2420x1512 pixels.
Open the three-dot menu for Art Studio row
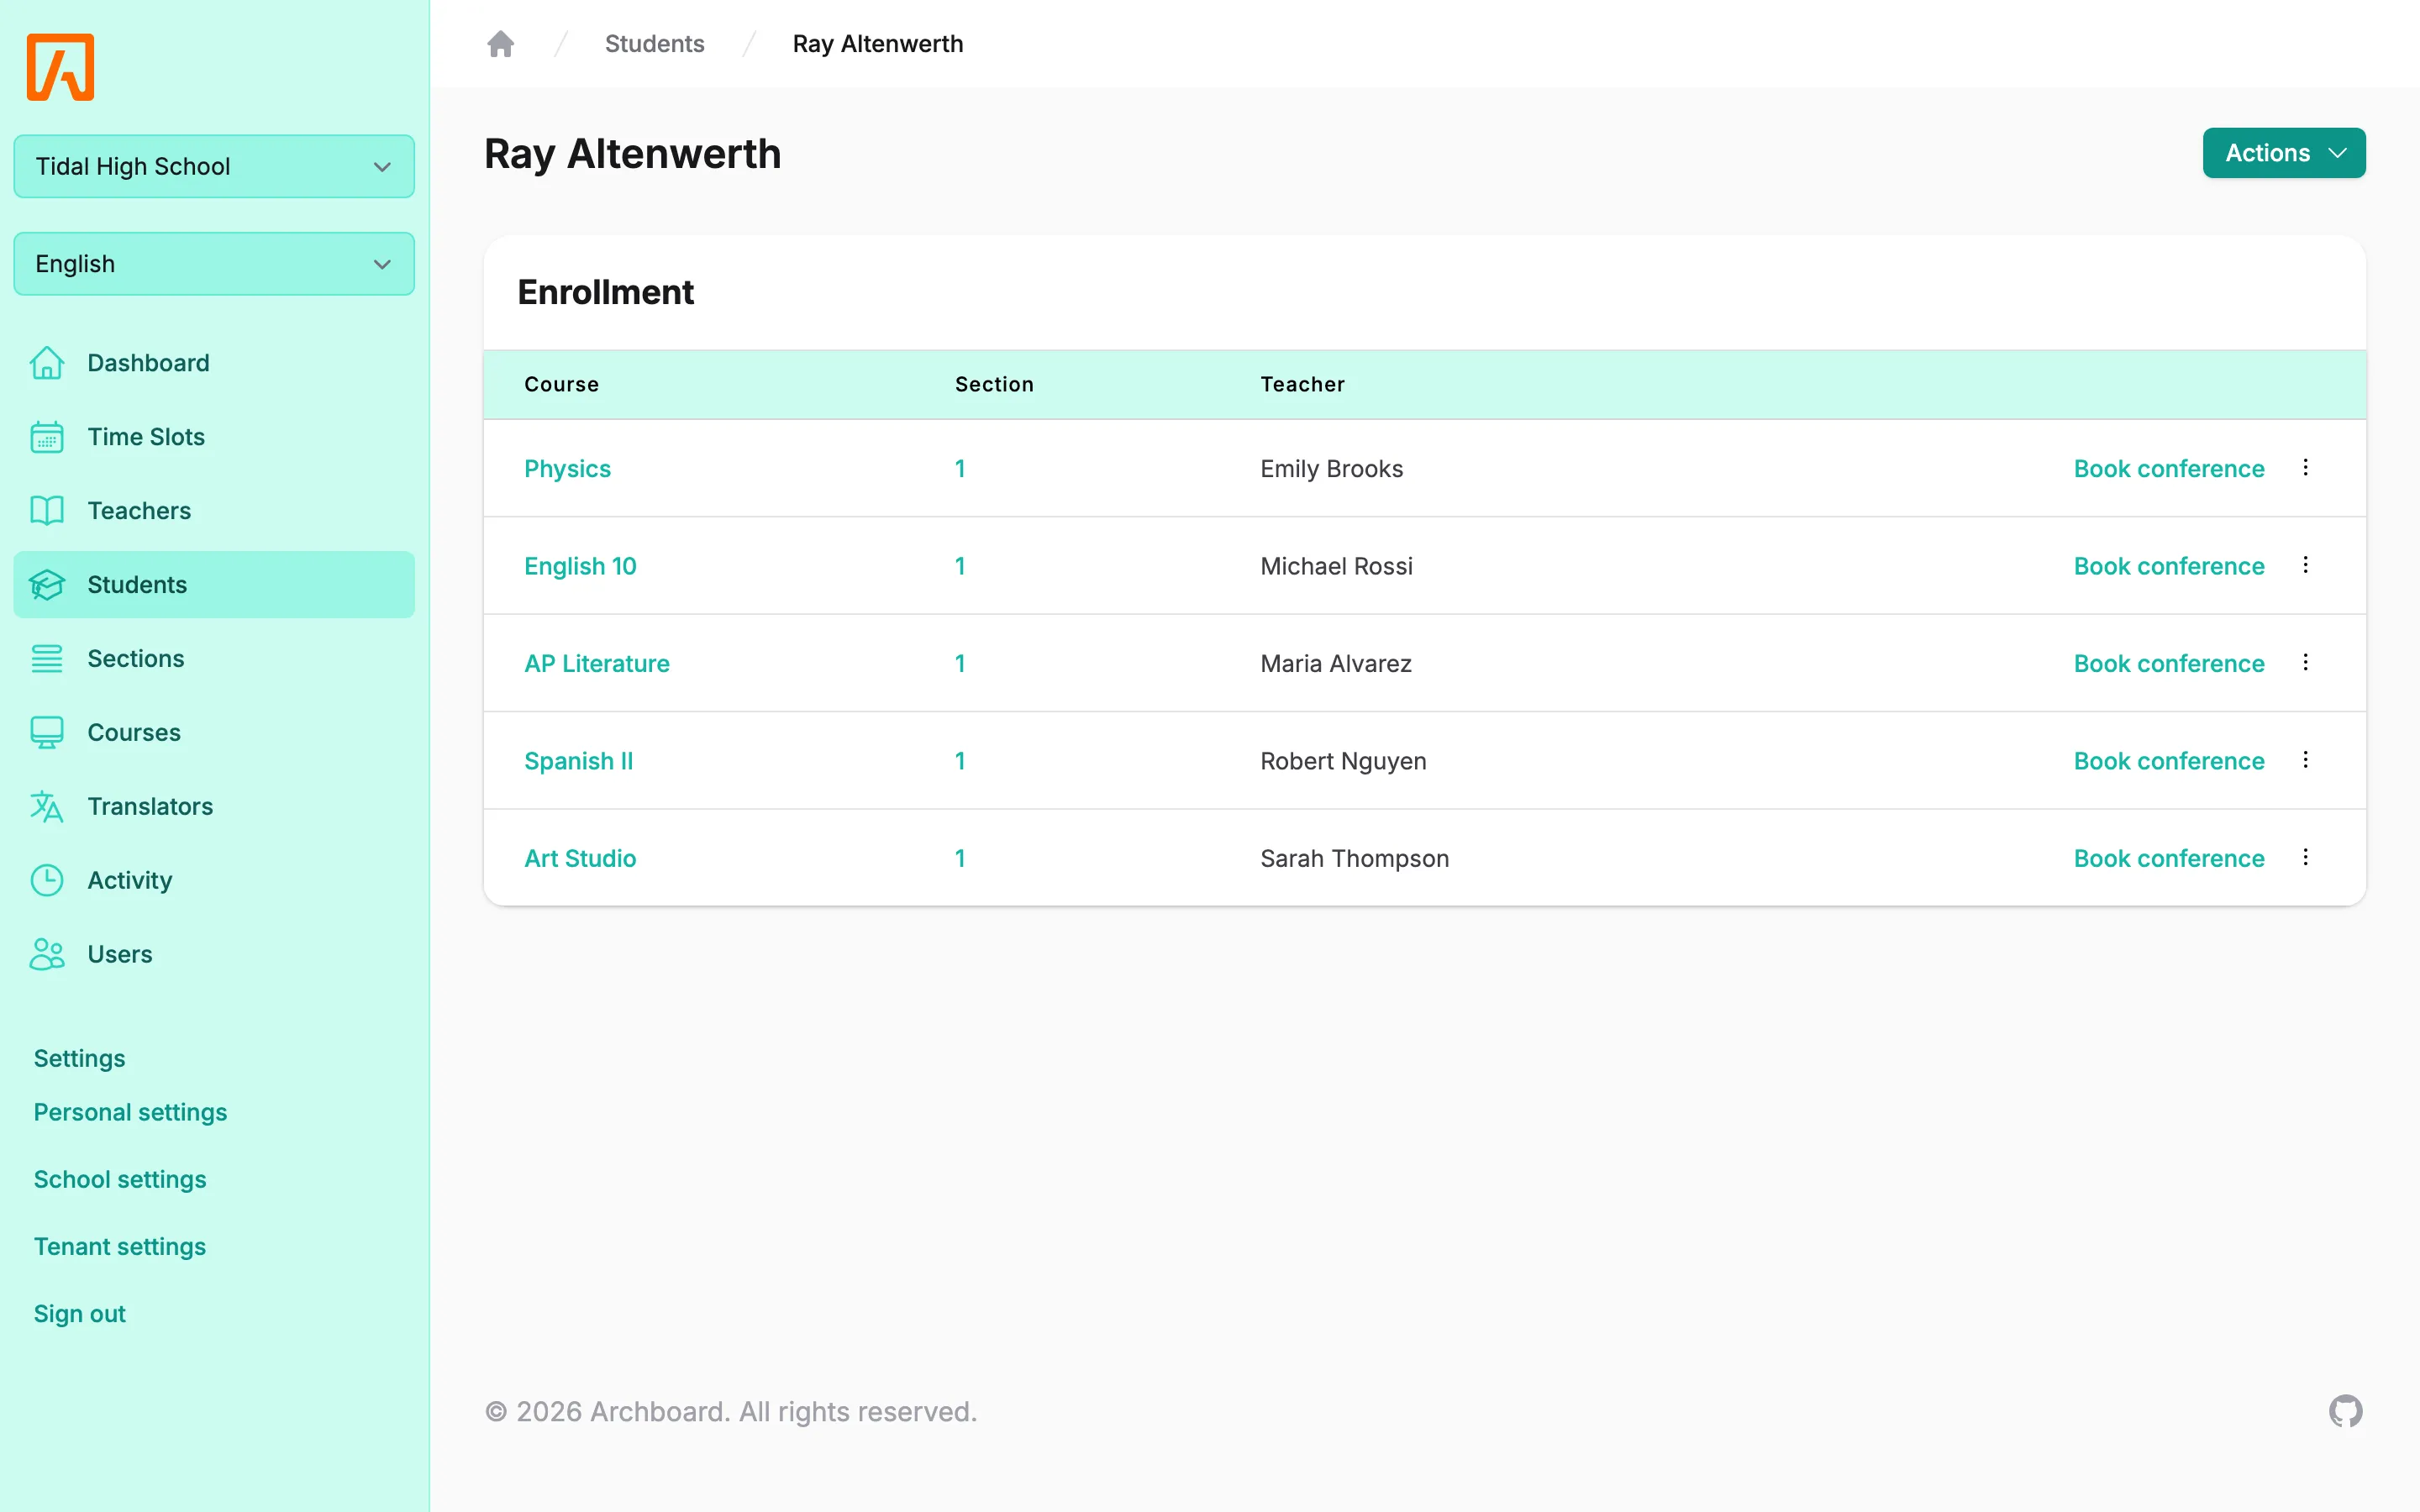point(2305,857)
